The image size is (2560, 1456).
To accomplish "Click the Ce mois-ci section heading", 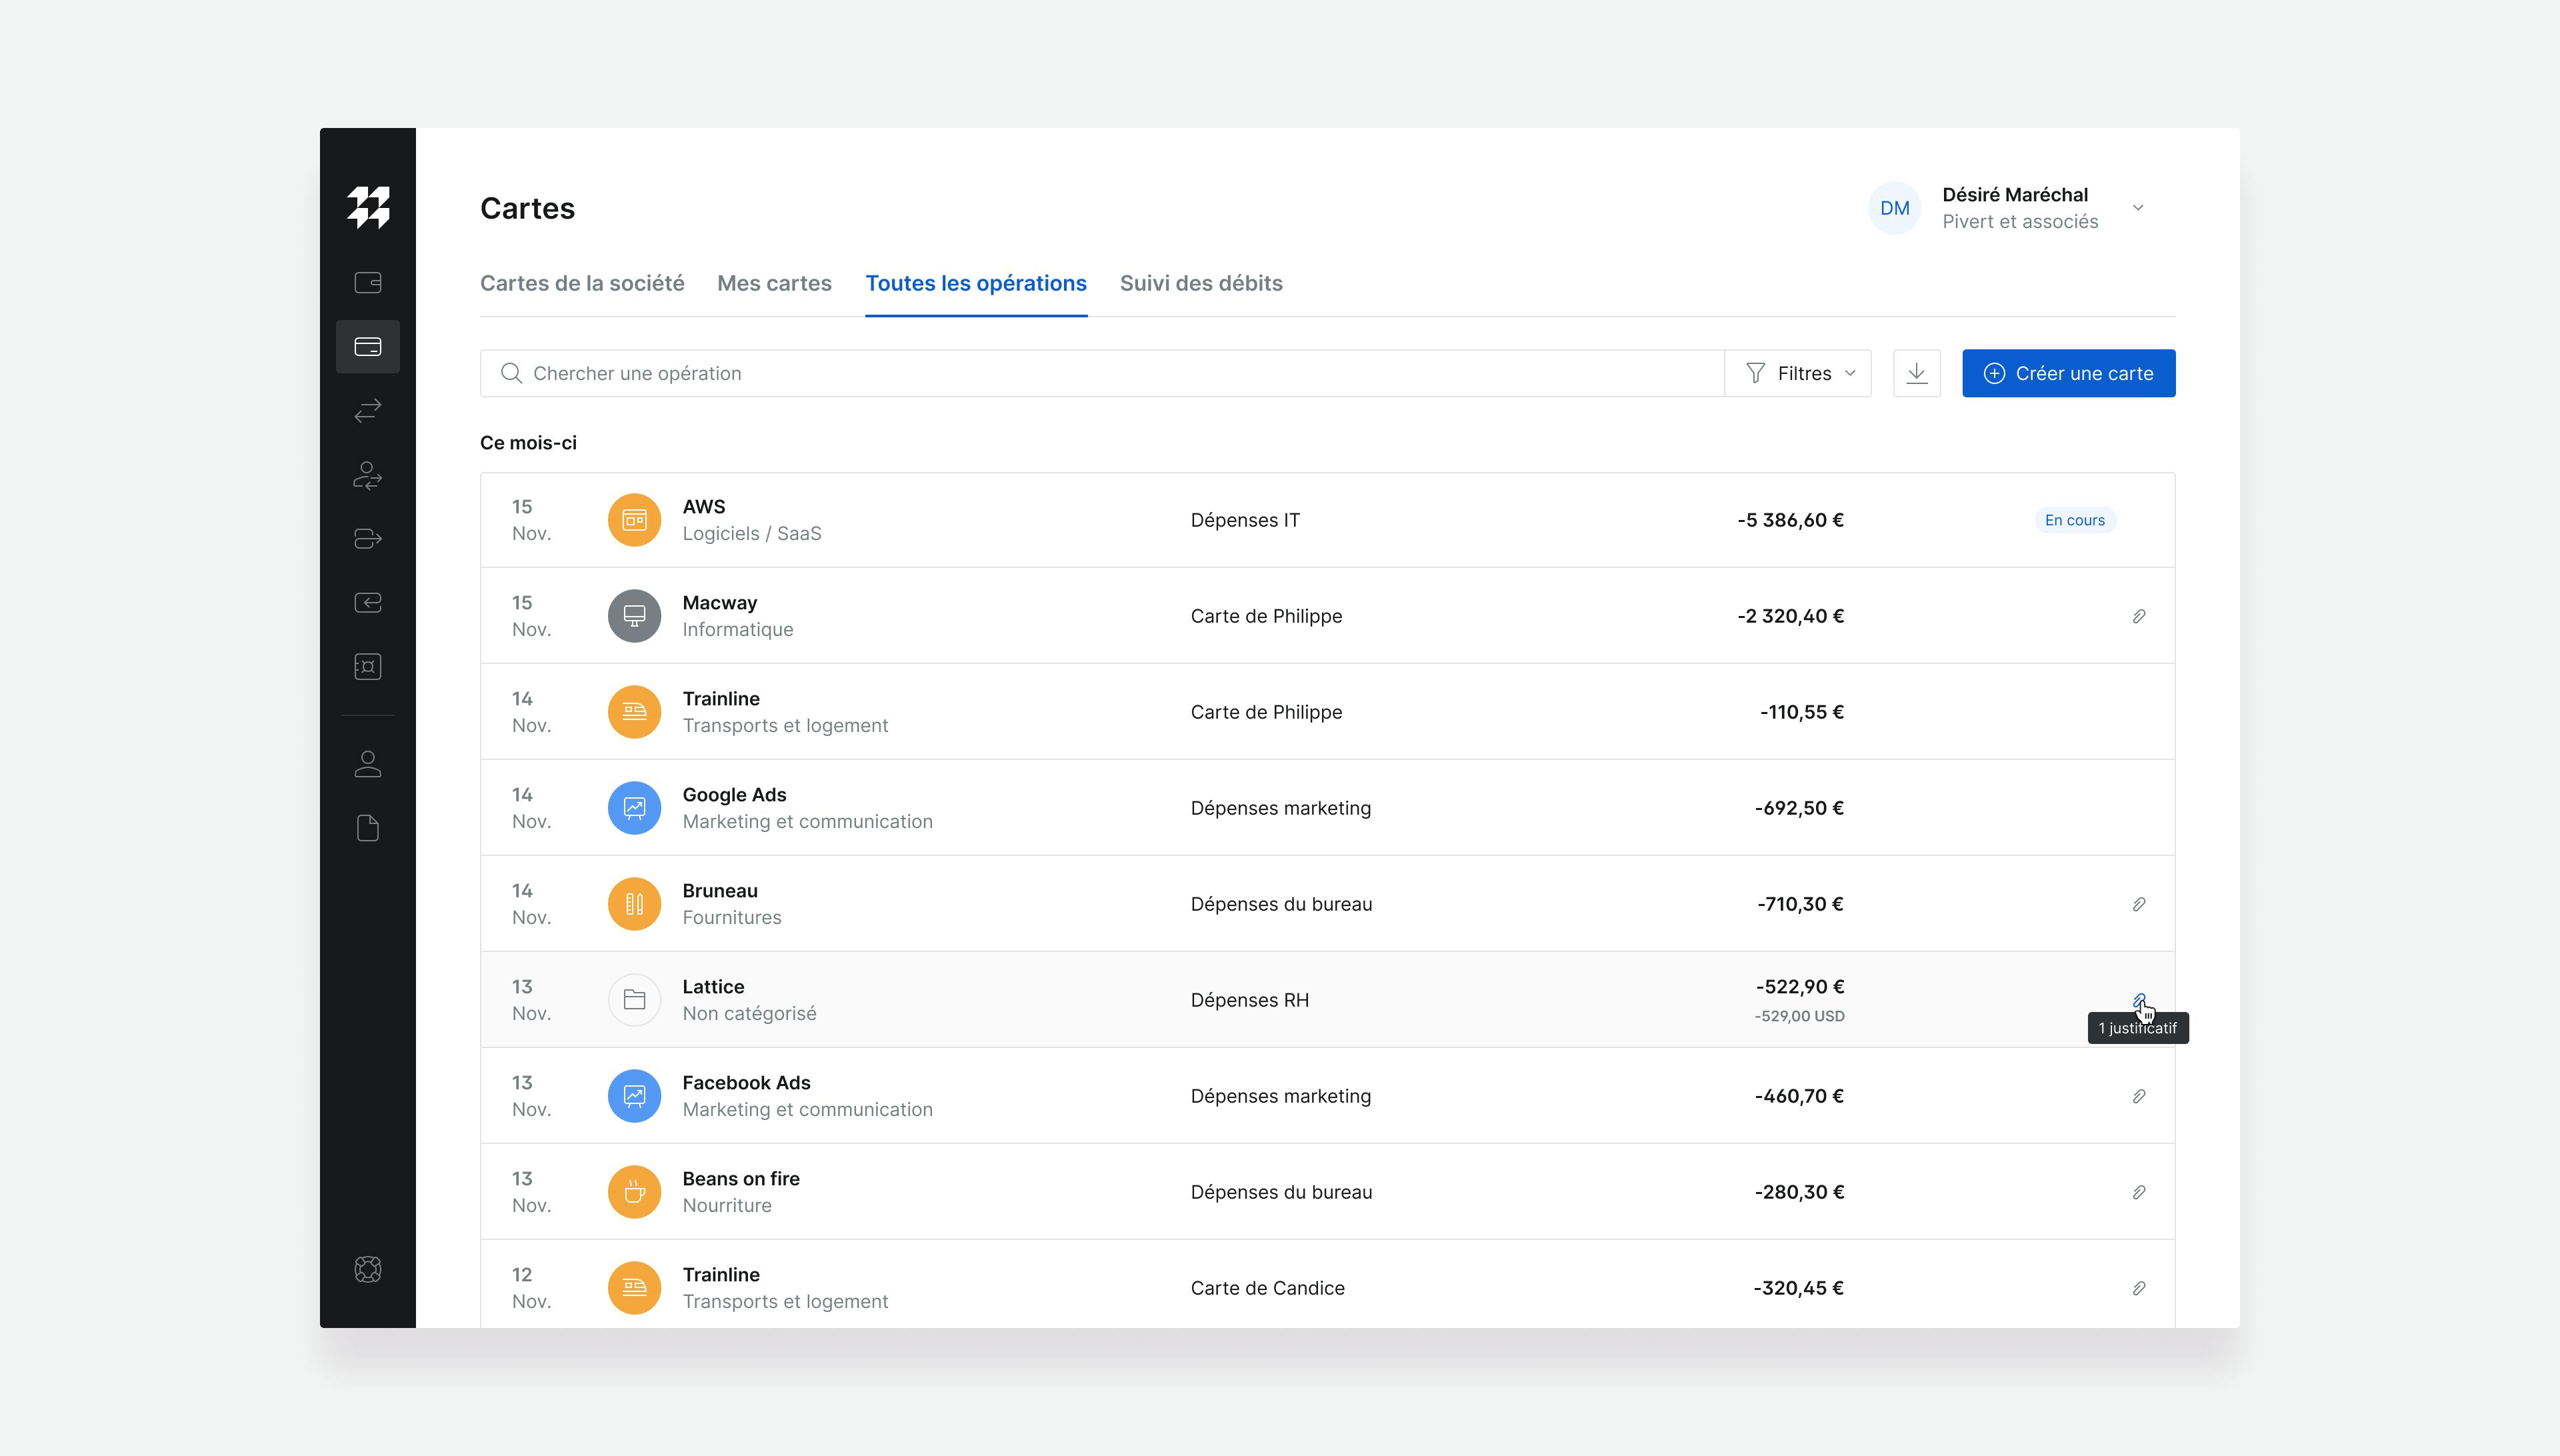I will (x=528, y=443).
